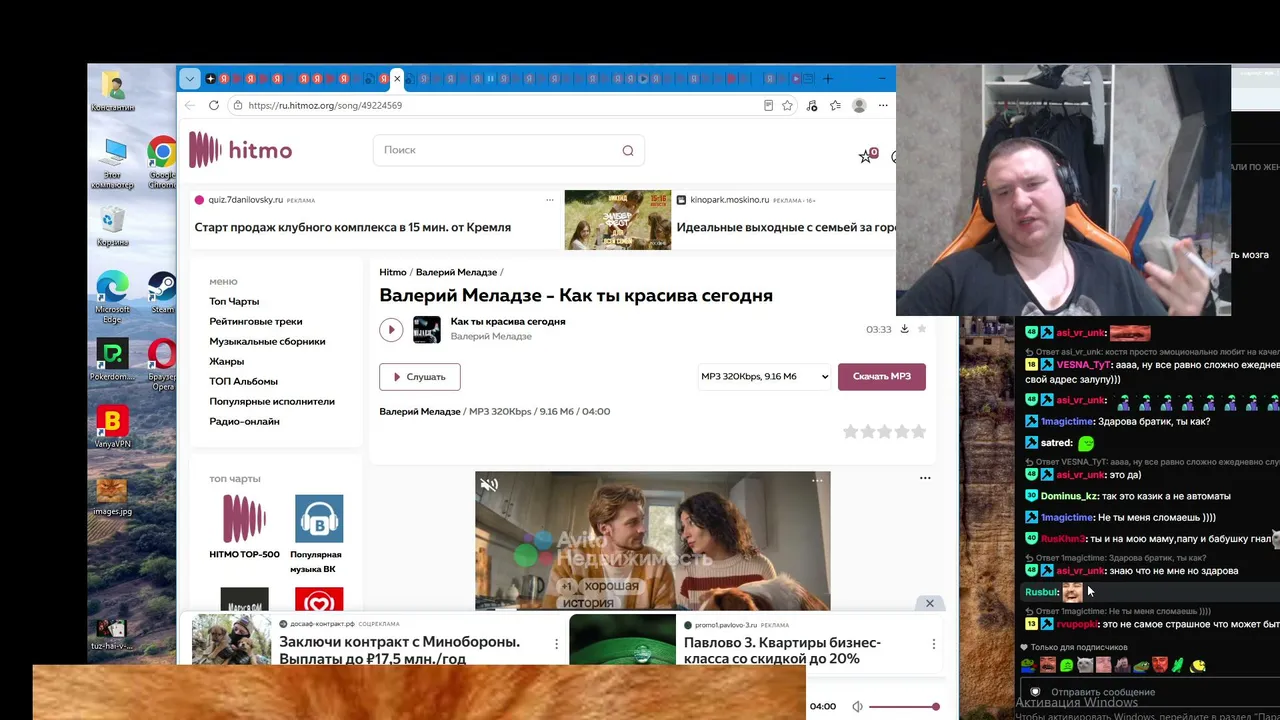The width and height of the screenshot is (1280, 720).
Task: Select Жанры in the sidebar menu
Action: (x=227, y=361)
